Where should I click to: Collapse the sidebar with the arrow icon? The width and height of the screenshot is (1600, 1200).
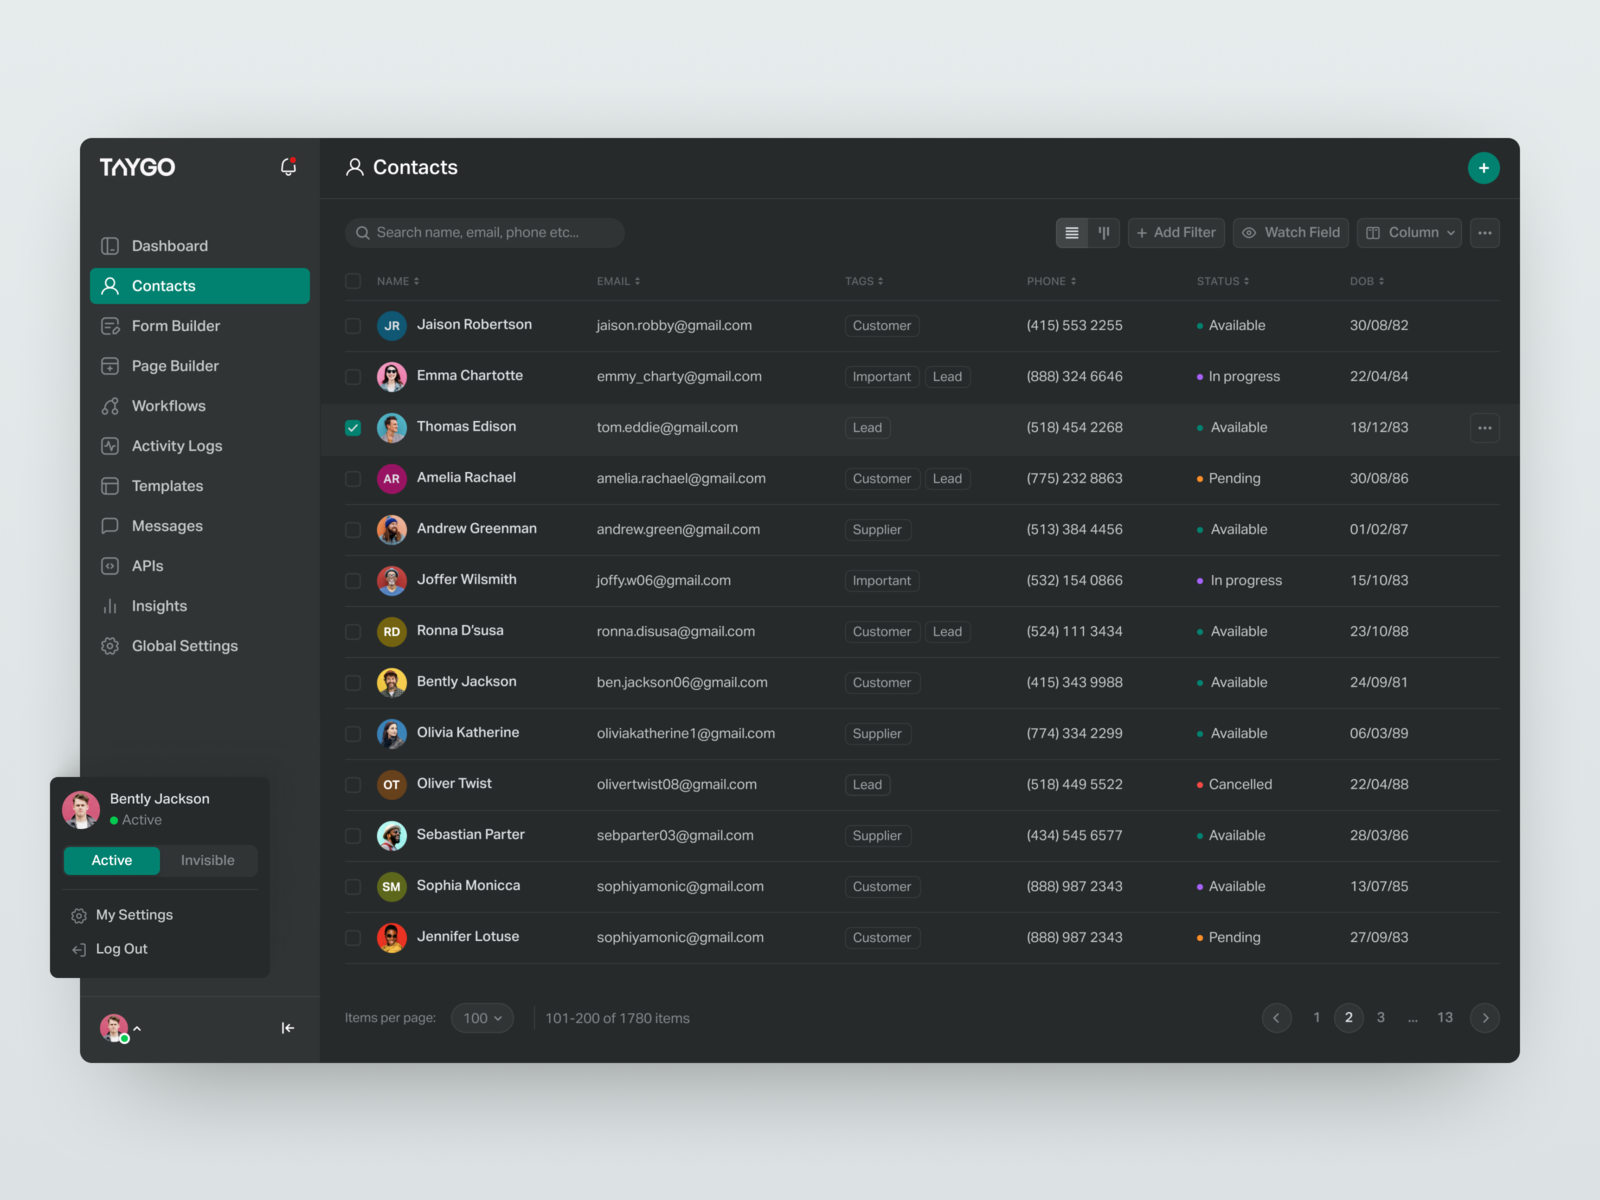point(288,1027)
